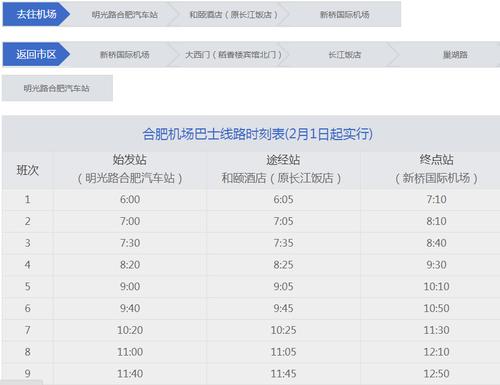Click the 途经站 column header

tap(283, 169)
